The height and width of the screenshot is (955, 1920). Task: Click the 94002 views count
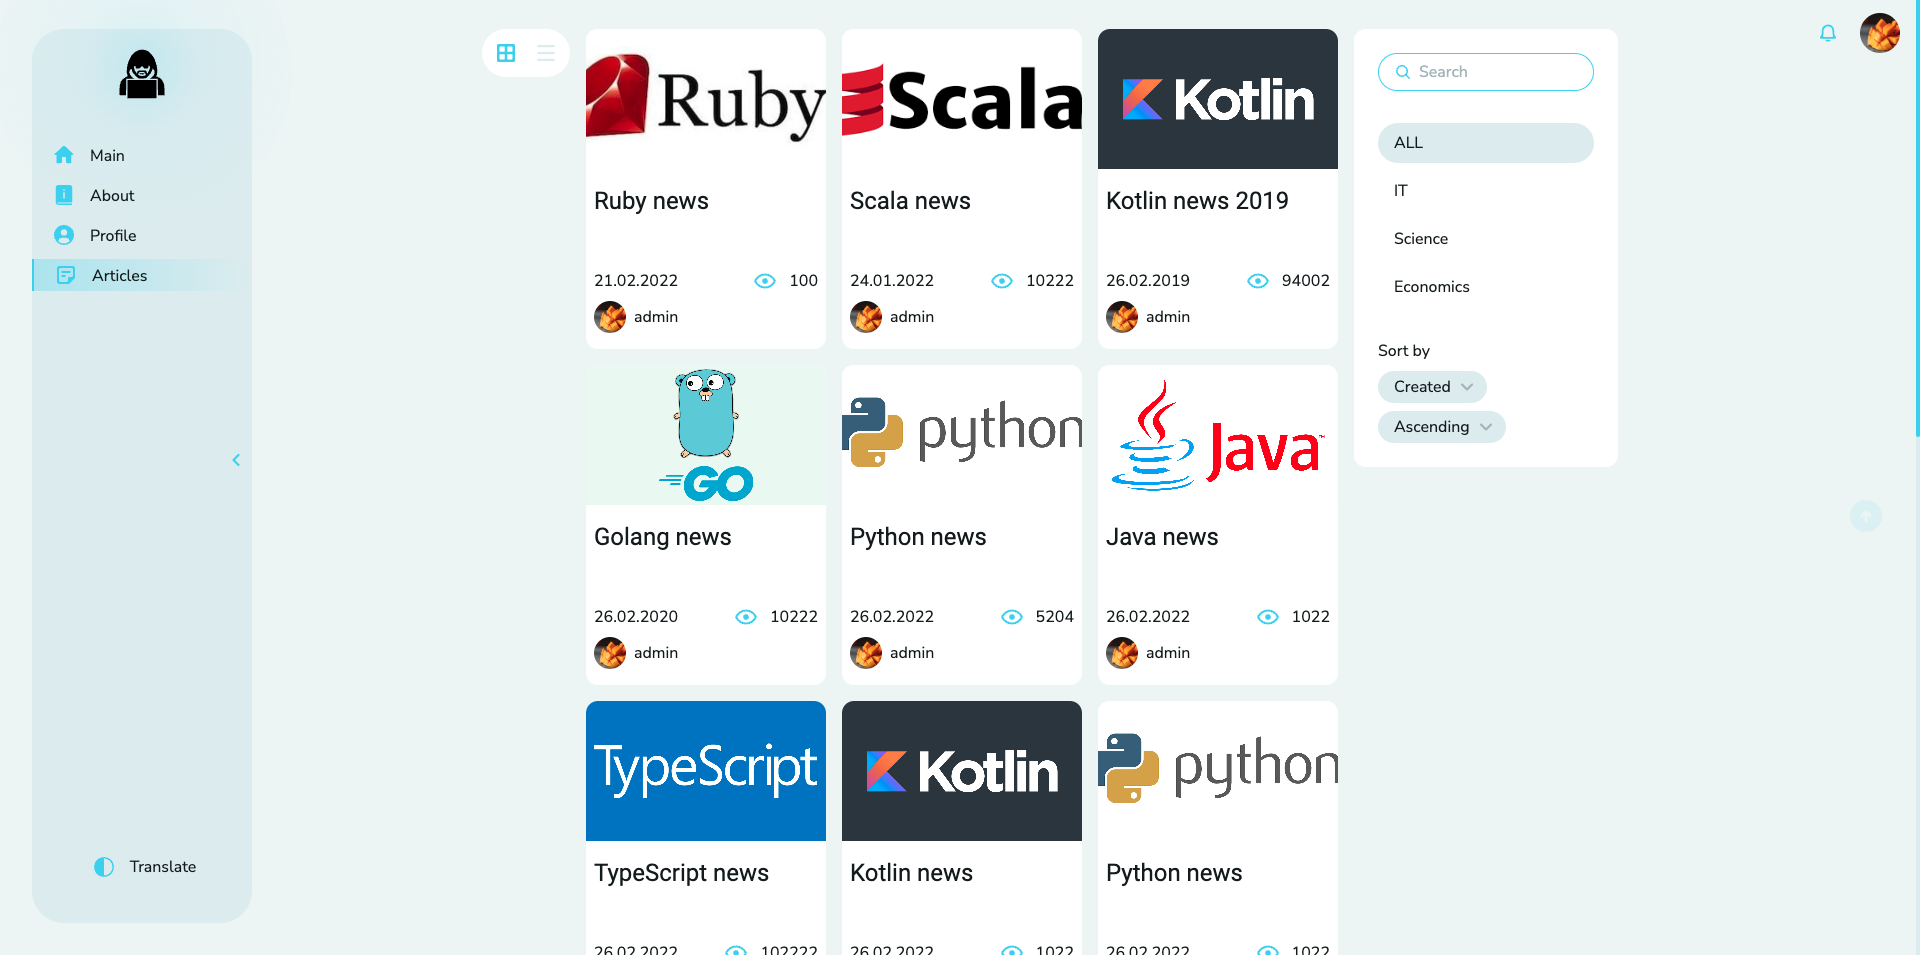[x=1306, y=281]
